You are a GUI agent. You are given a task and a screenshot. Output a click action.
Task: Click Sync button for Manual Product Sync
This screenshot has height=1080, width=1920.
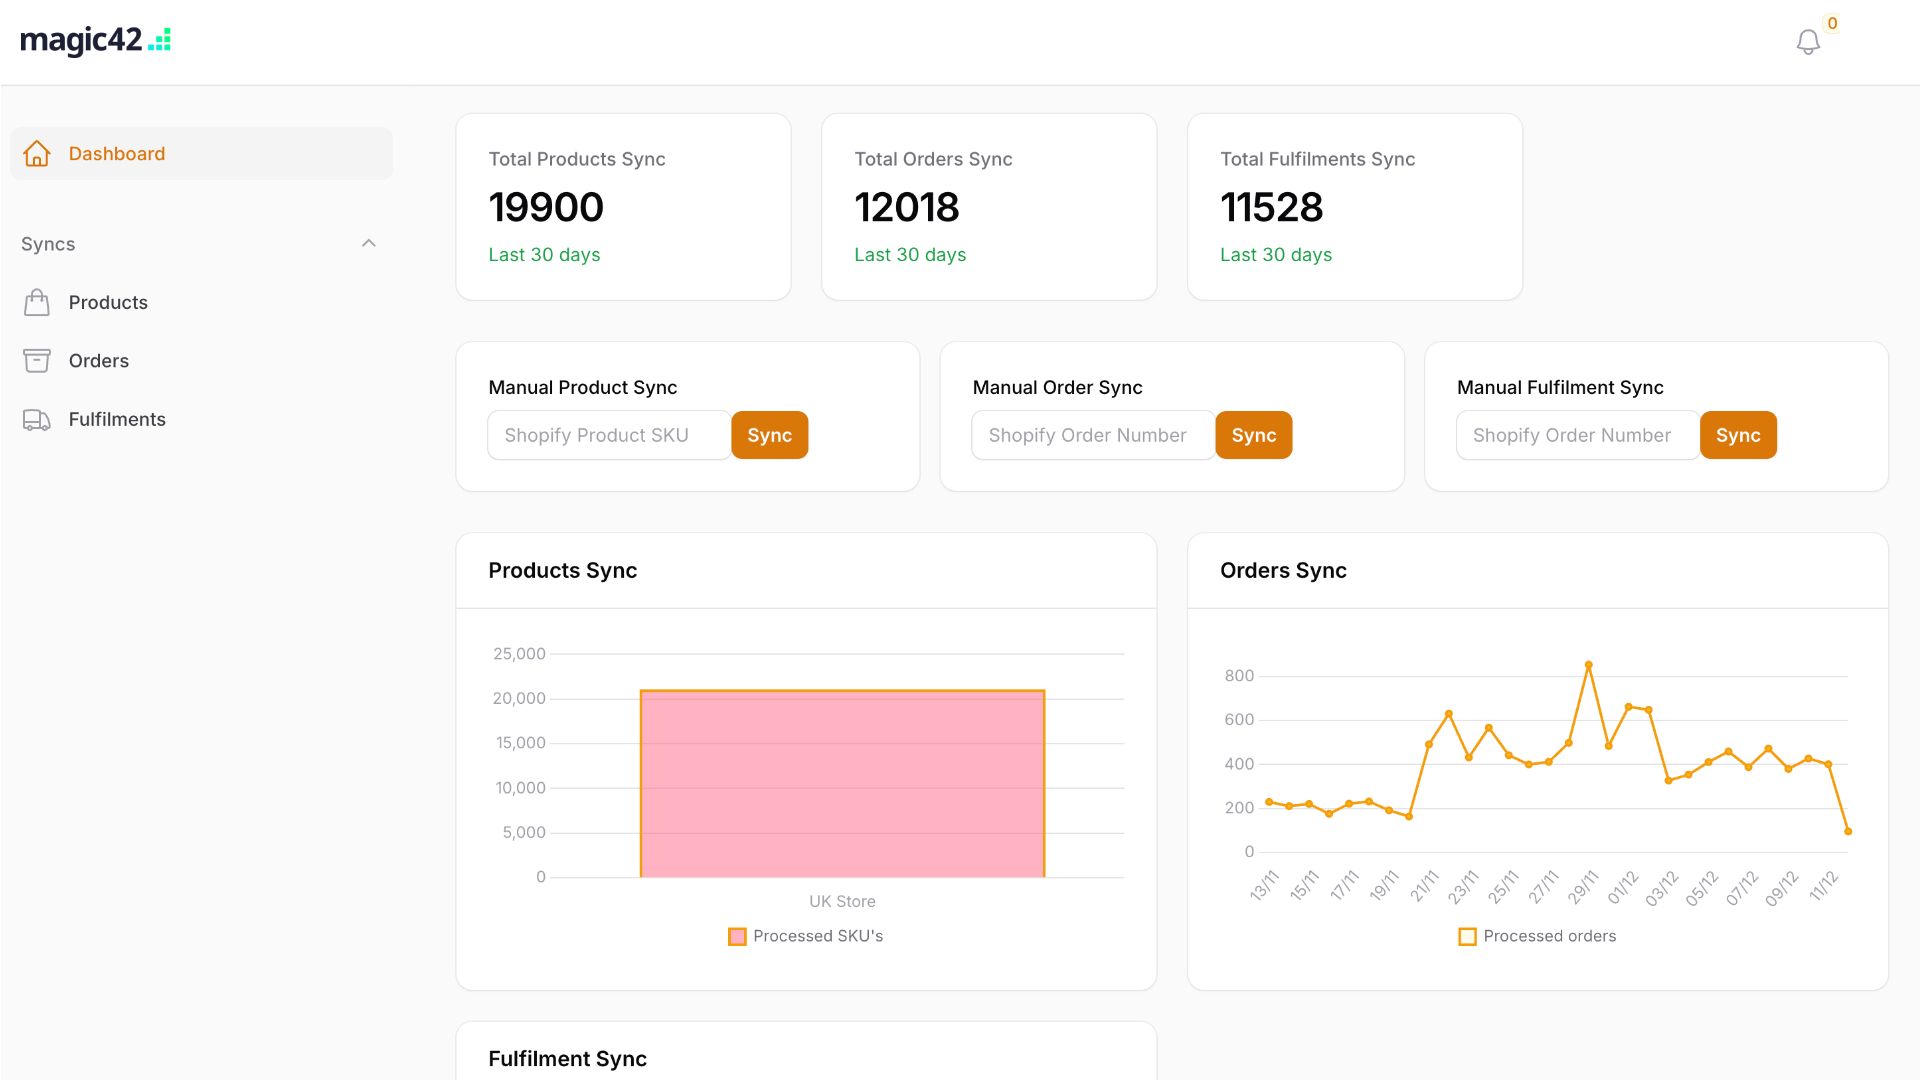click(x=769, y=434)
